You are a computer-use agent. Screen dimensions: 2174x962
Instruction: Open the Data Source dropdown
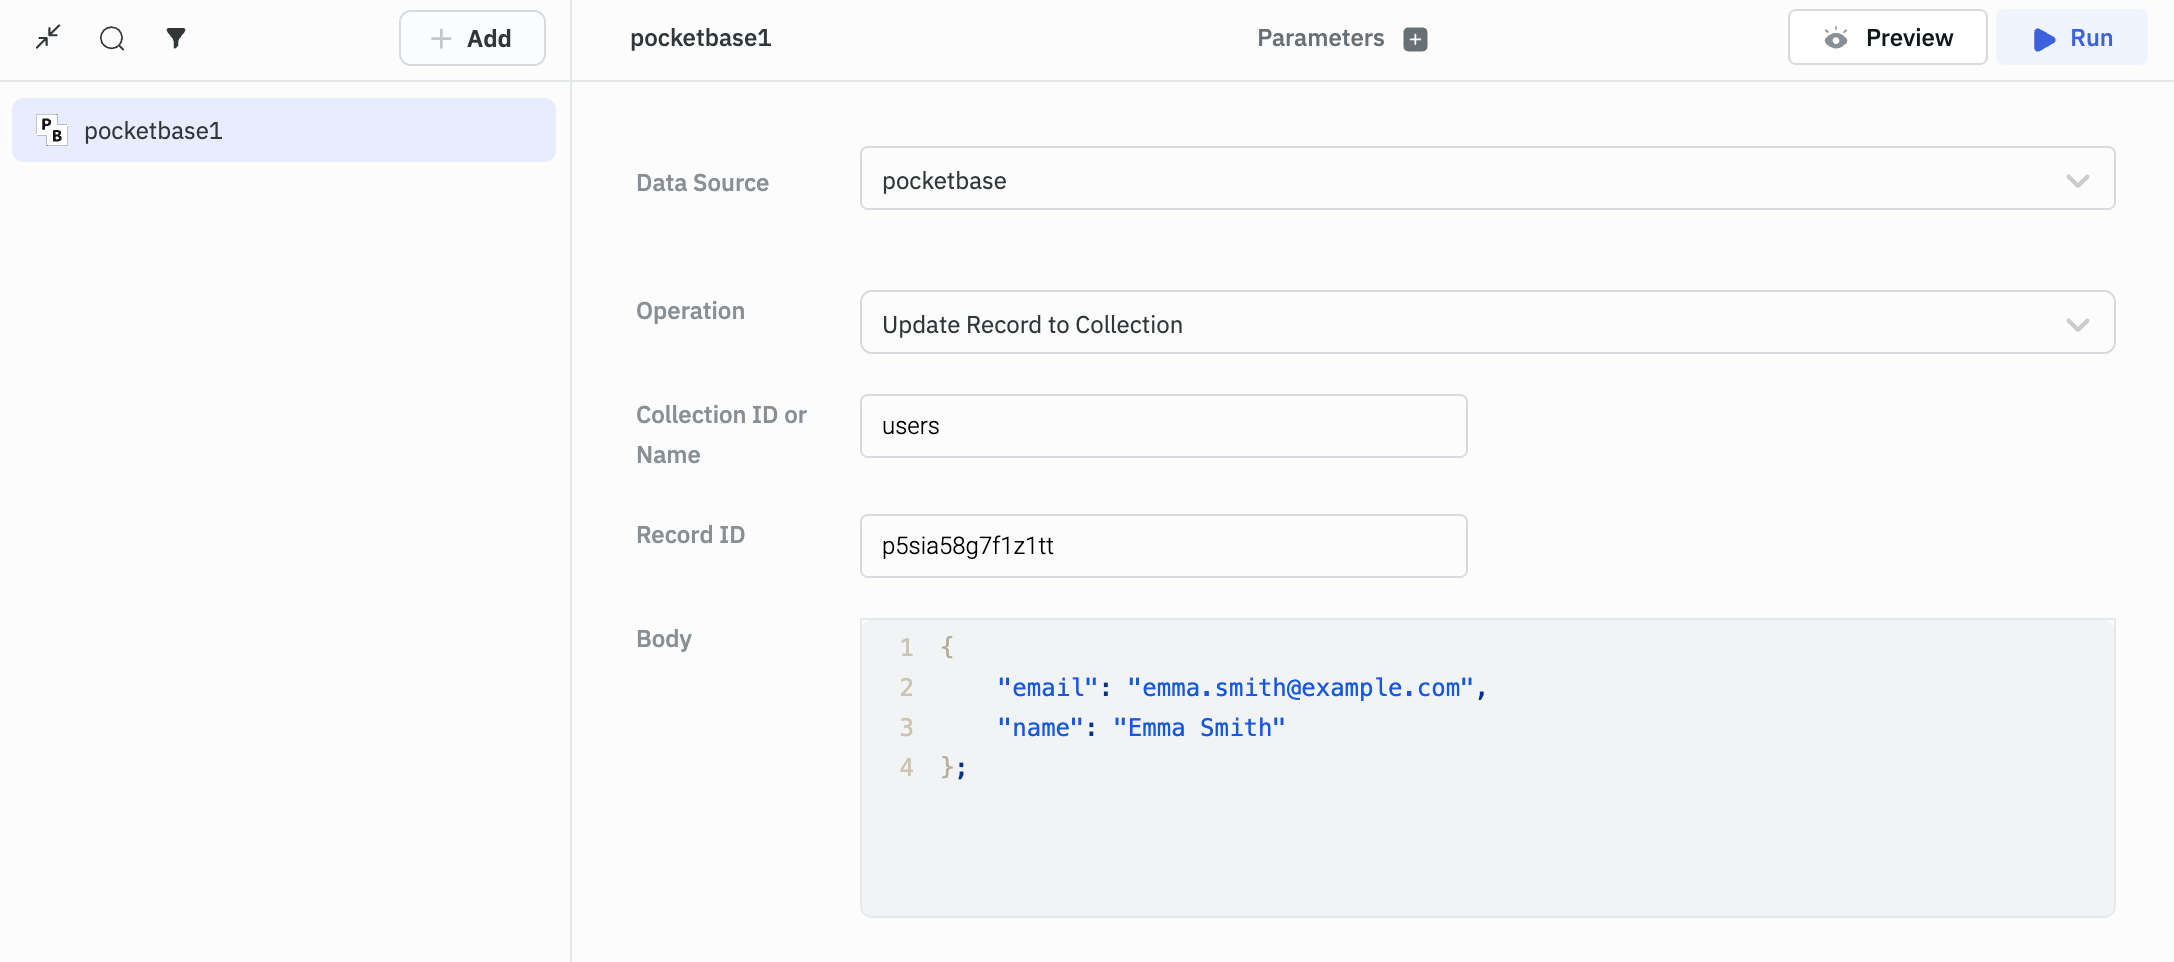point(1487,179)
